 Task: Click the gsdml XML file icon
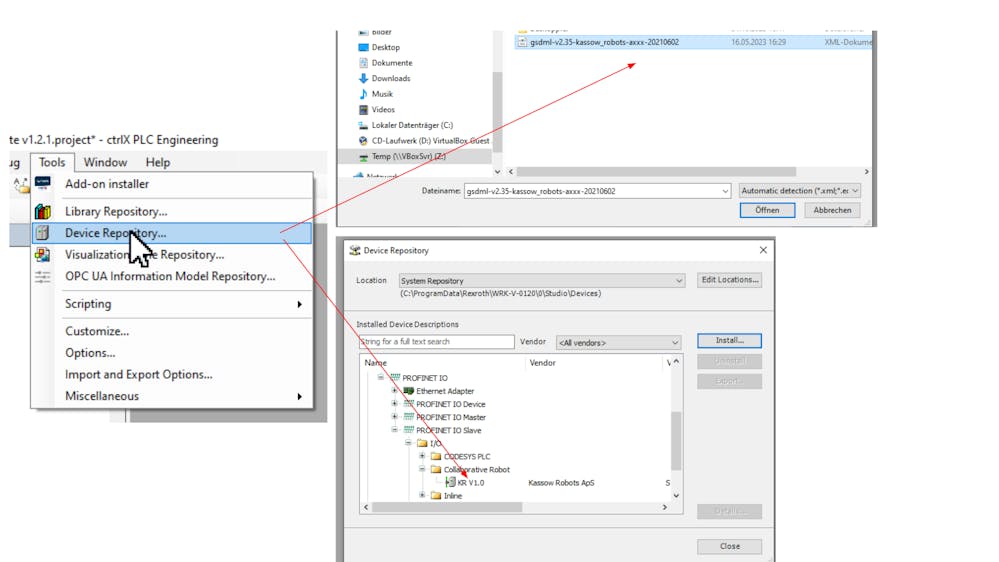click(x=522, y=42)
